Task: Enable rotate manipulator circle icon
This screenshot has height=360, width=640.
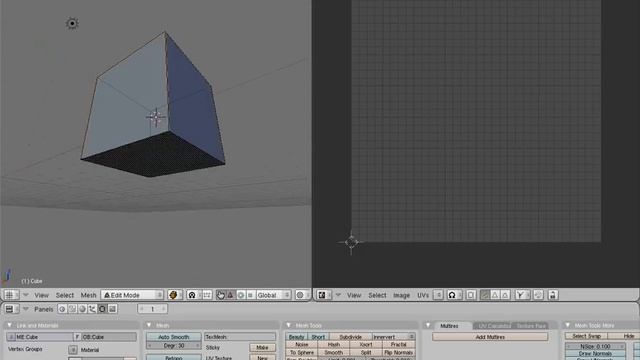Action: [241, 295]
